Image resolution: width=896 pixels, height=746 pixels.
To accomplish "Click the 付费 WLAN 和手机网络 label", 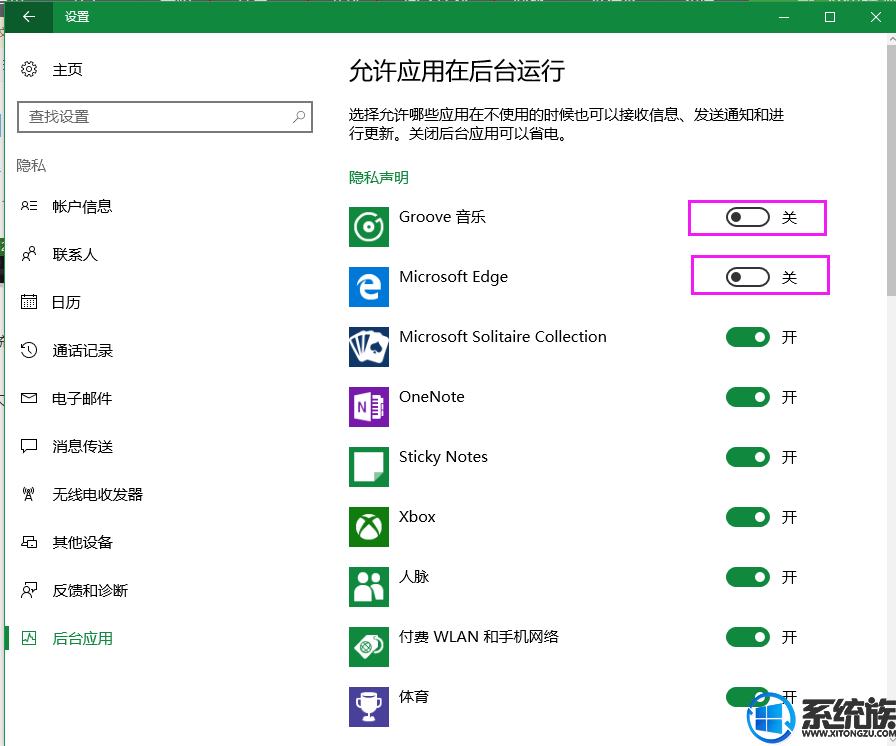I will point(479,637).
